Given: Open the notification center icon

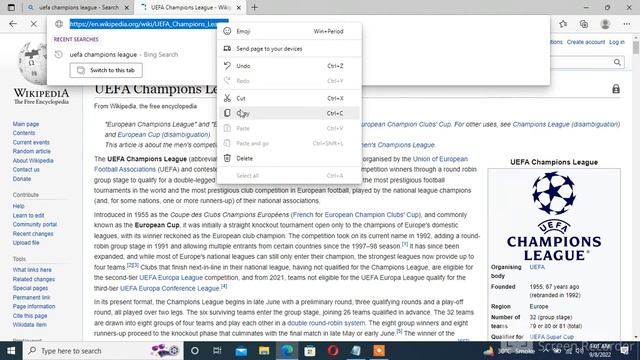Looking at the screenshot, I should click(624, 351).
